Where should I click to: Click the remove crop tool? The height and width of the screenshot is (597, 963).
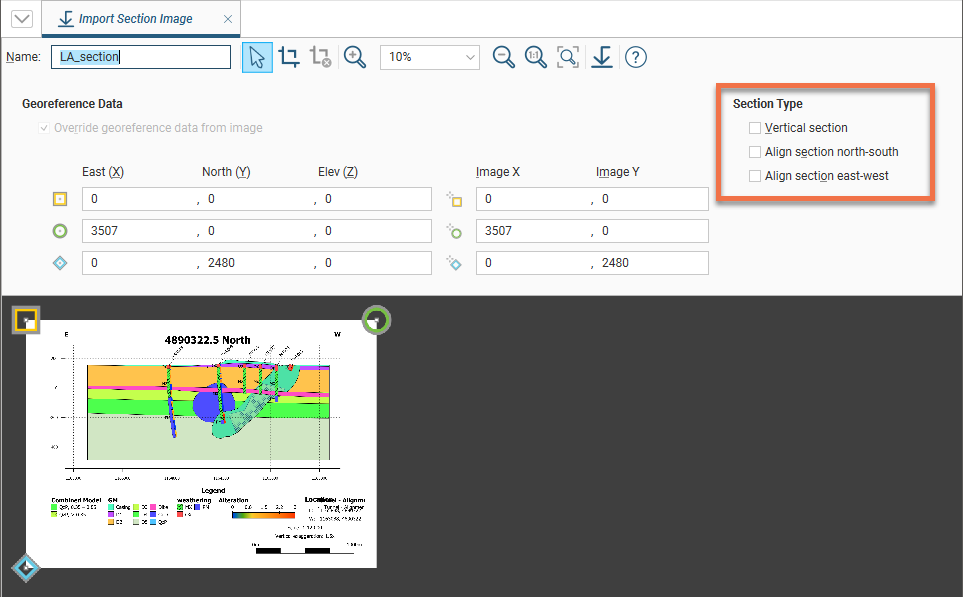[x=320, y=57]
